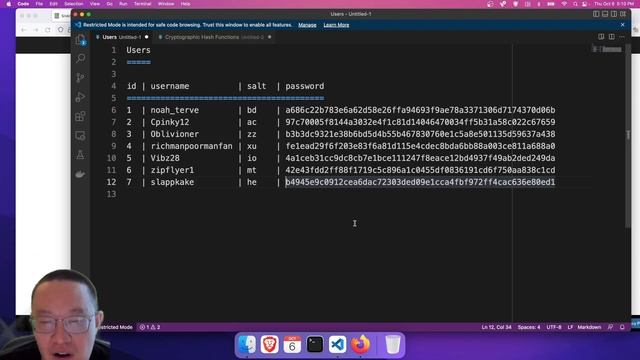Open Terminal from the Dock
Screen dimensions: 640x360
[315, 344]
